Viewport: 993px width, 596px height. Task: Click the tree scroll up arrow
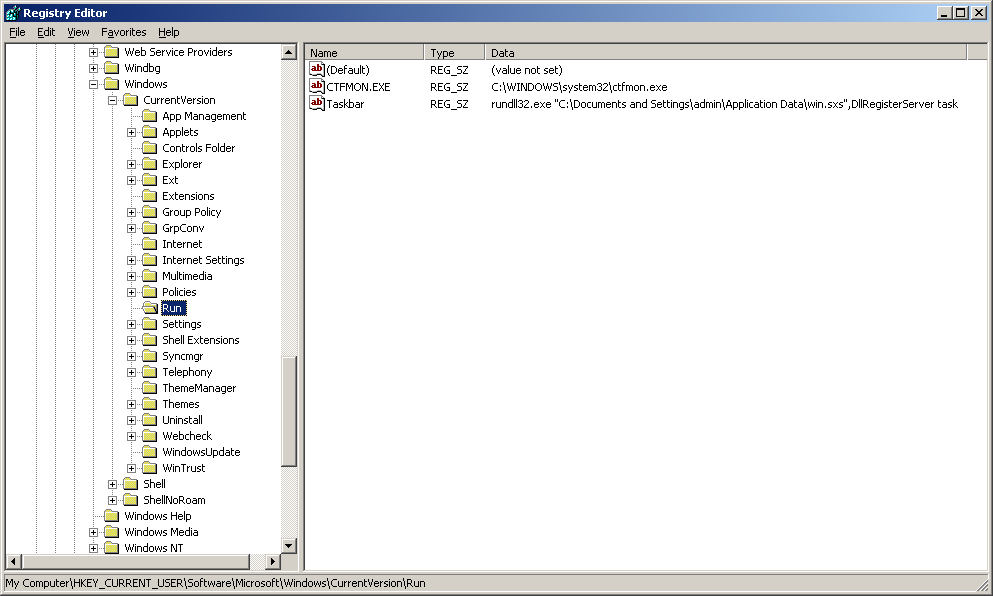click(x=289, y=53)
